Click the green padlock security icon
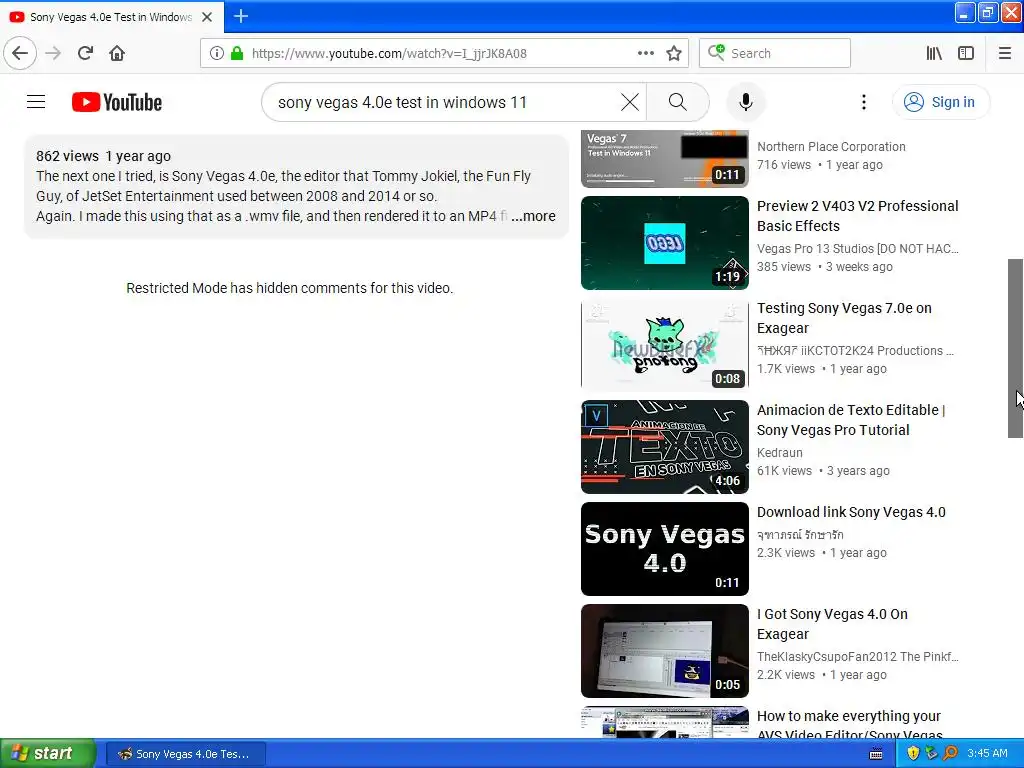This screenshot has height=768, width=1024. coord(237,53)
